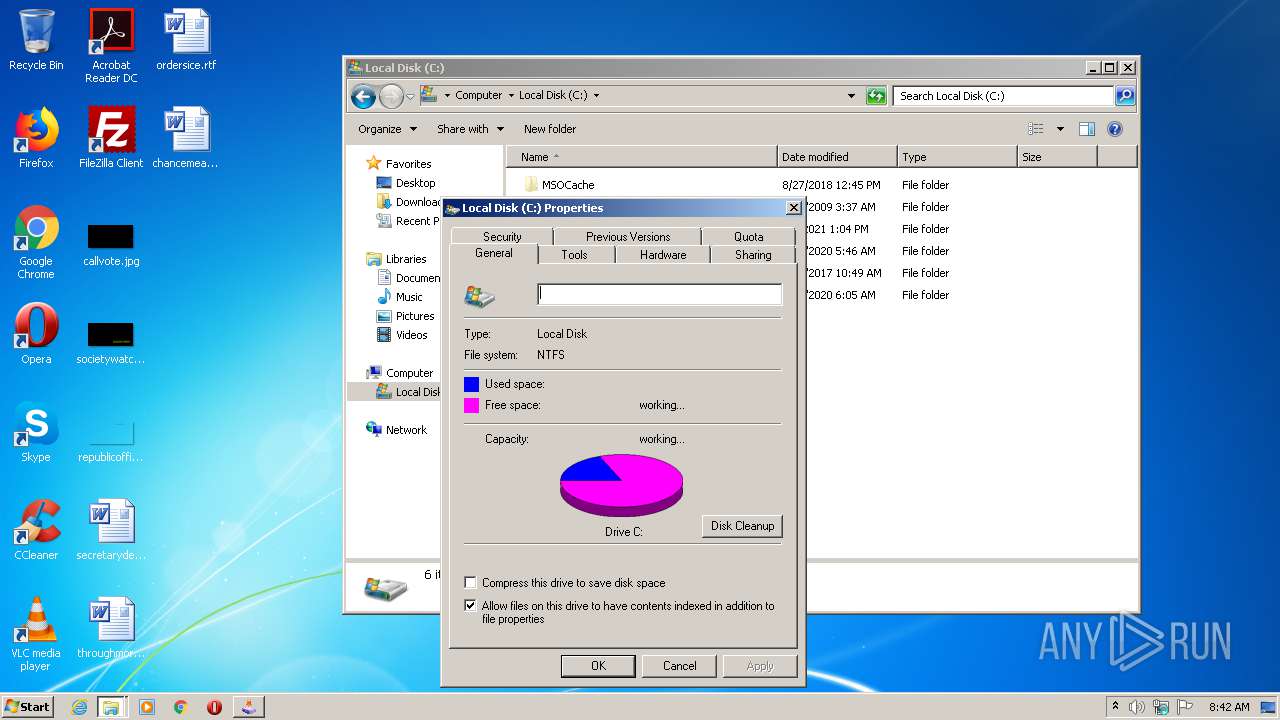
Task: Open the Organize dropdown menu
Action: click(x=387, y=129)
